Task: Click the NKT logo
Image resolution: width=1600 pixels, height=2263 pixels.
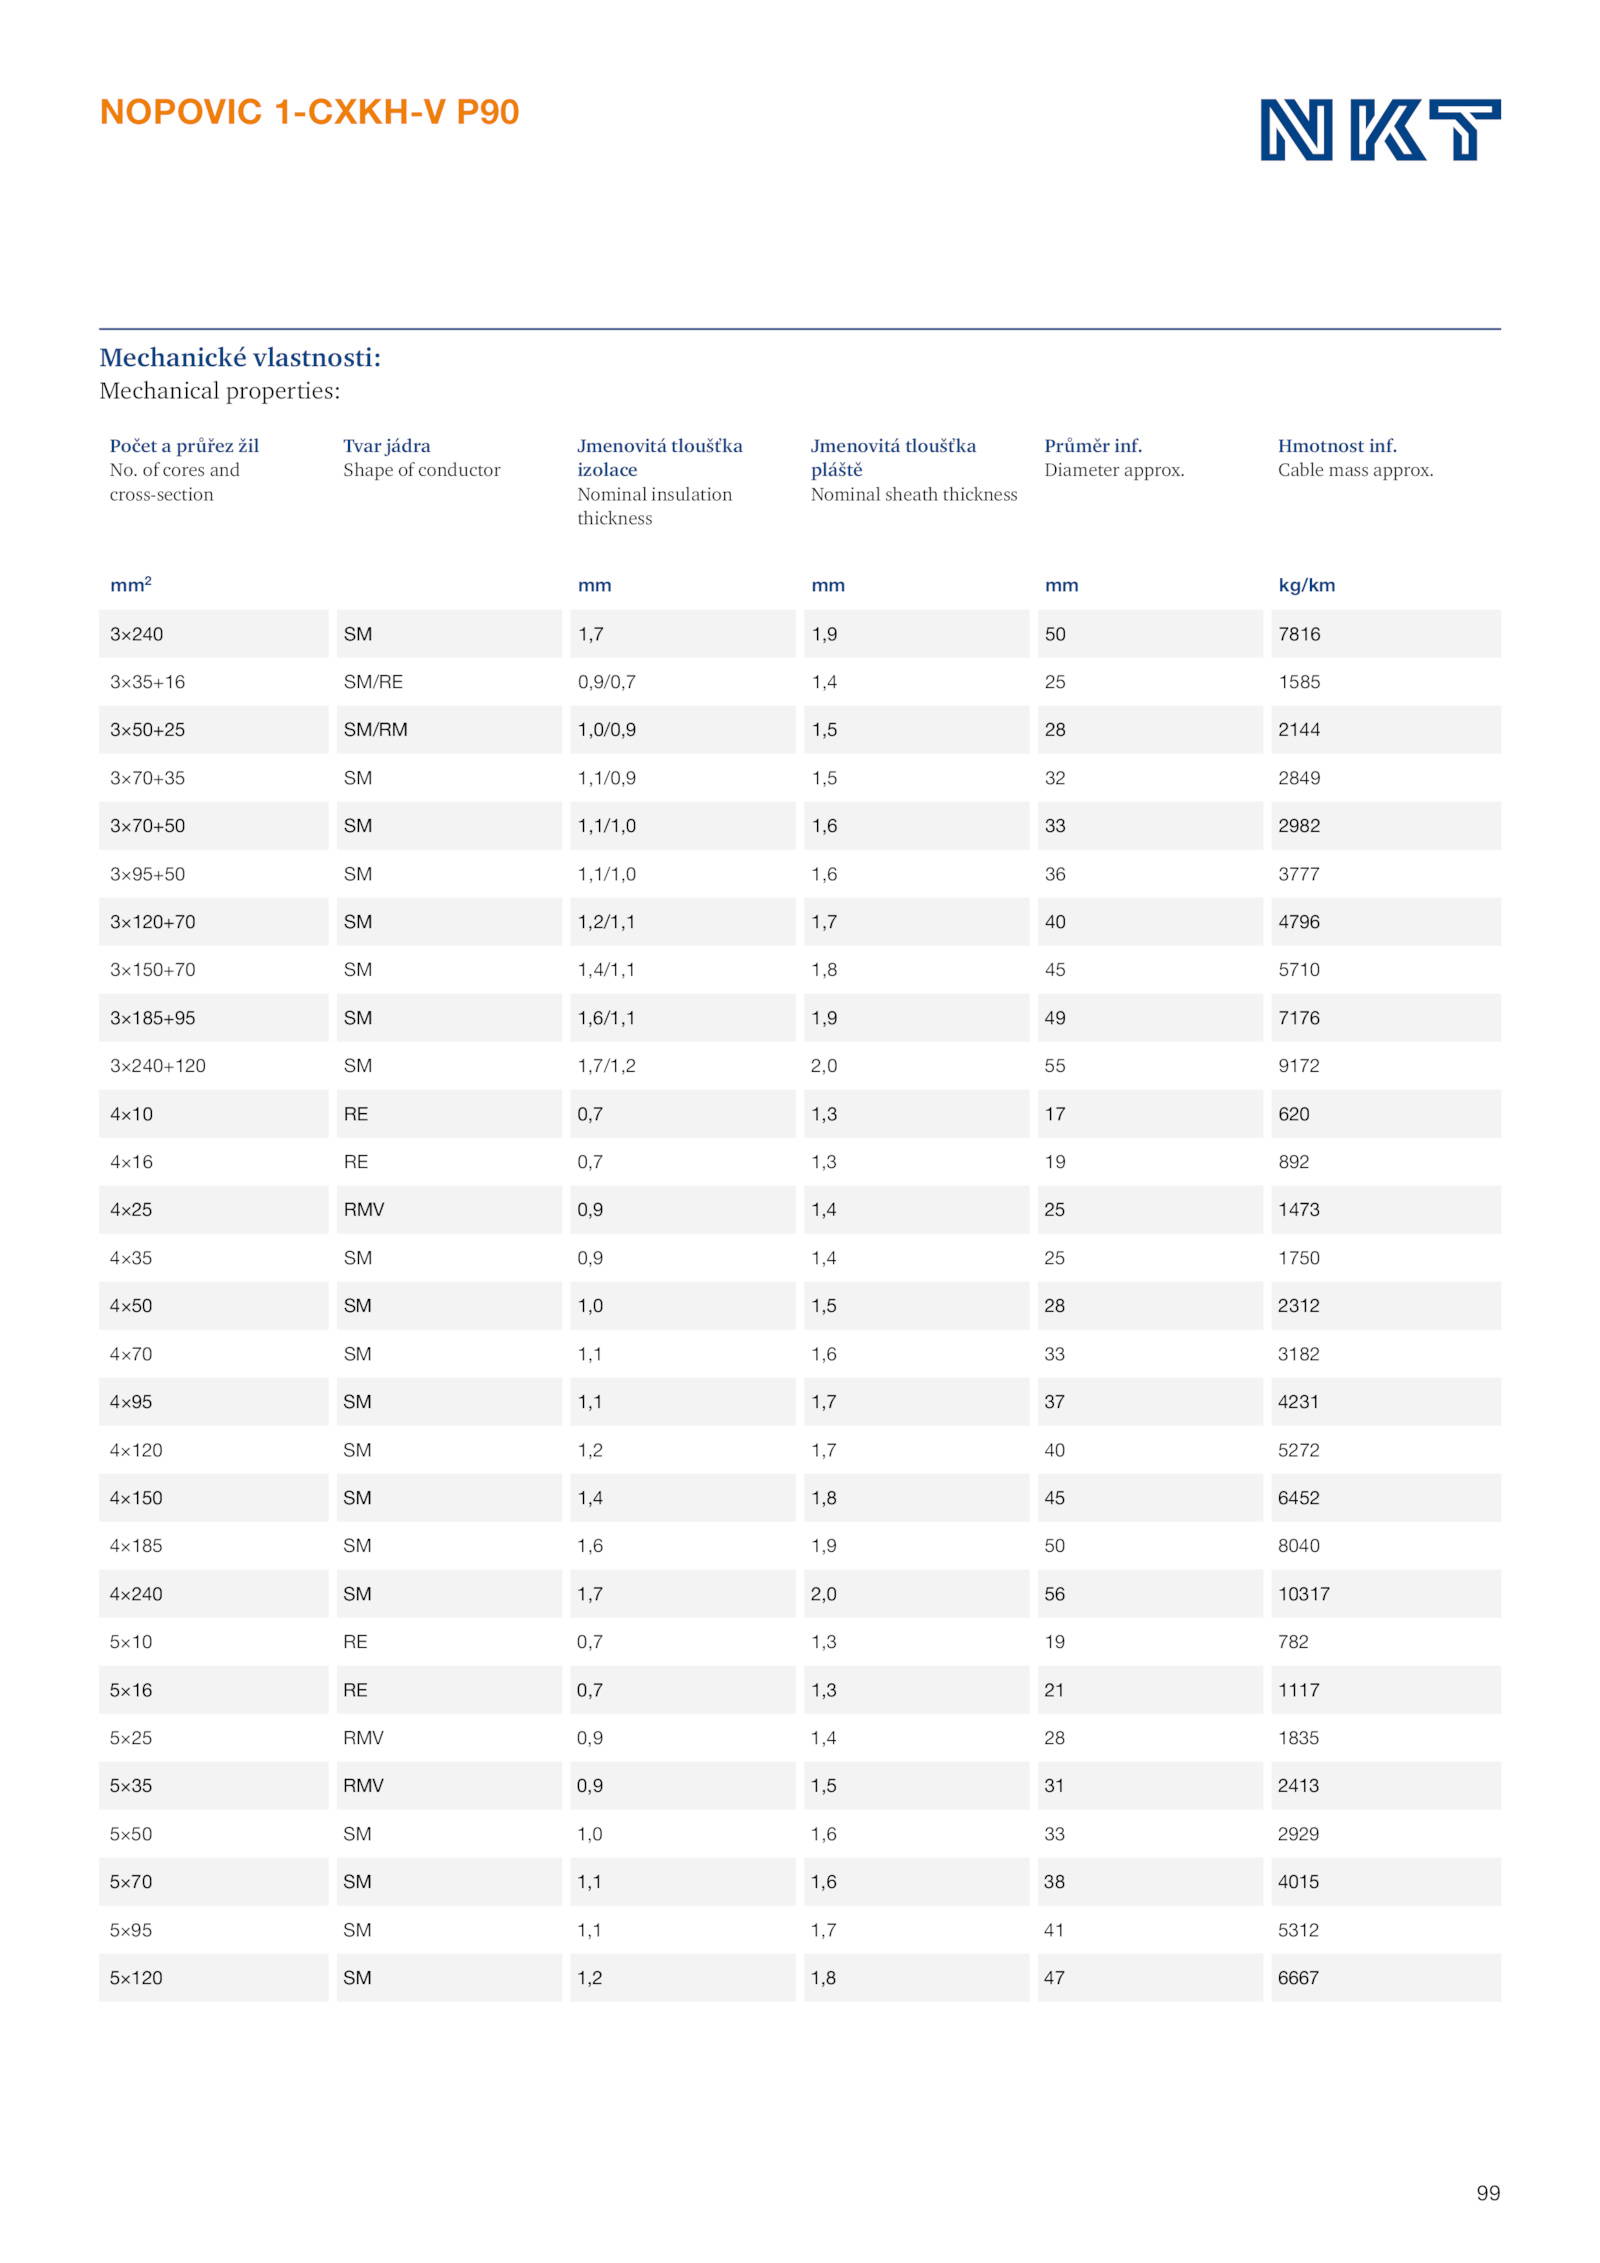Action: pos(1380,129)
